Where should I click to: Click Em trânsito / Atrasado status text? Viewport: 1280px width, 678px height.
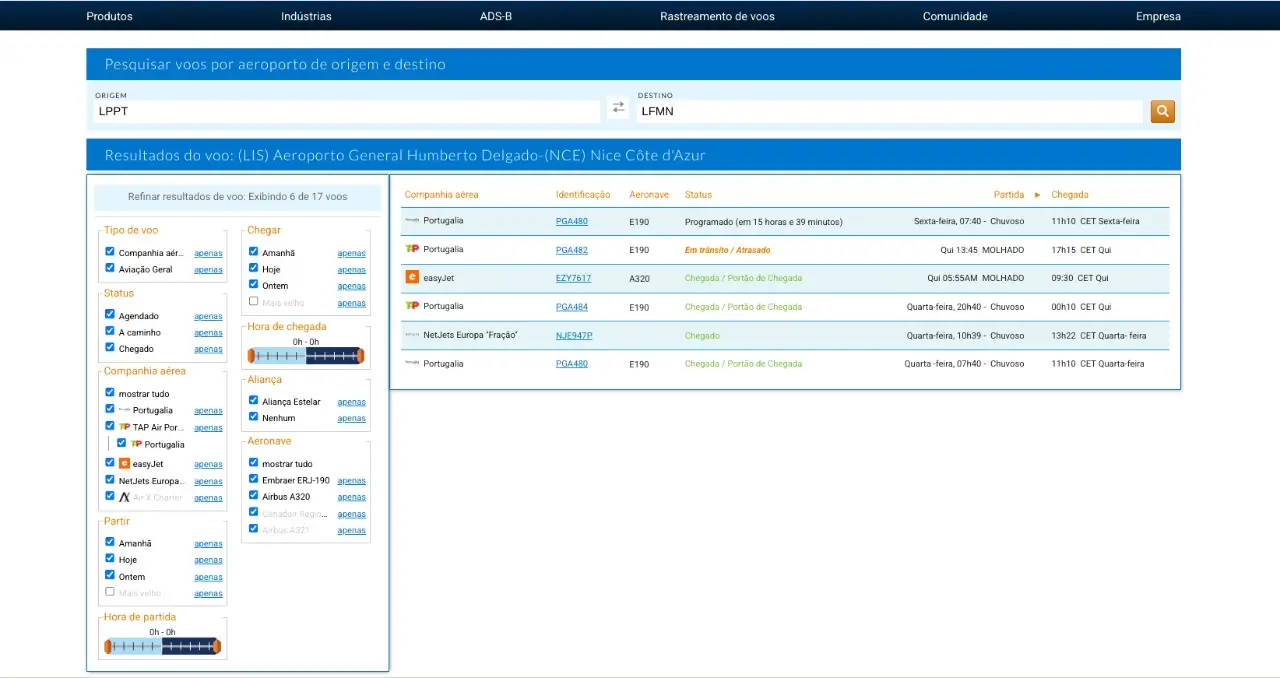point(728,250)
